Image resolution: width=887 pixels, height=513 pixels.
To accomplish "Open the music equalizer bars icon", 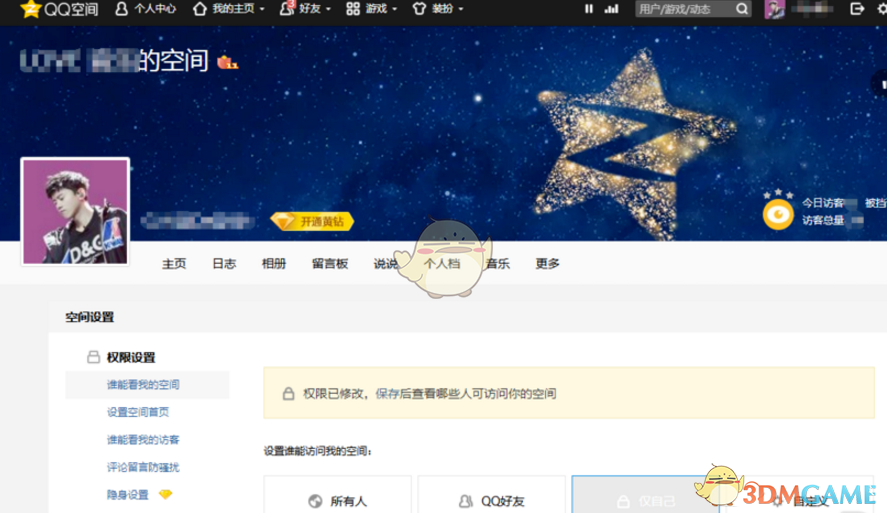I will point(613,9).
